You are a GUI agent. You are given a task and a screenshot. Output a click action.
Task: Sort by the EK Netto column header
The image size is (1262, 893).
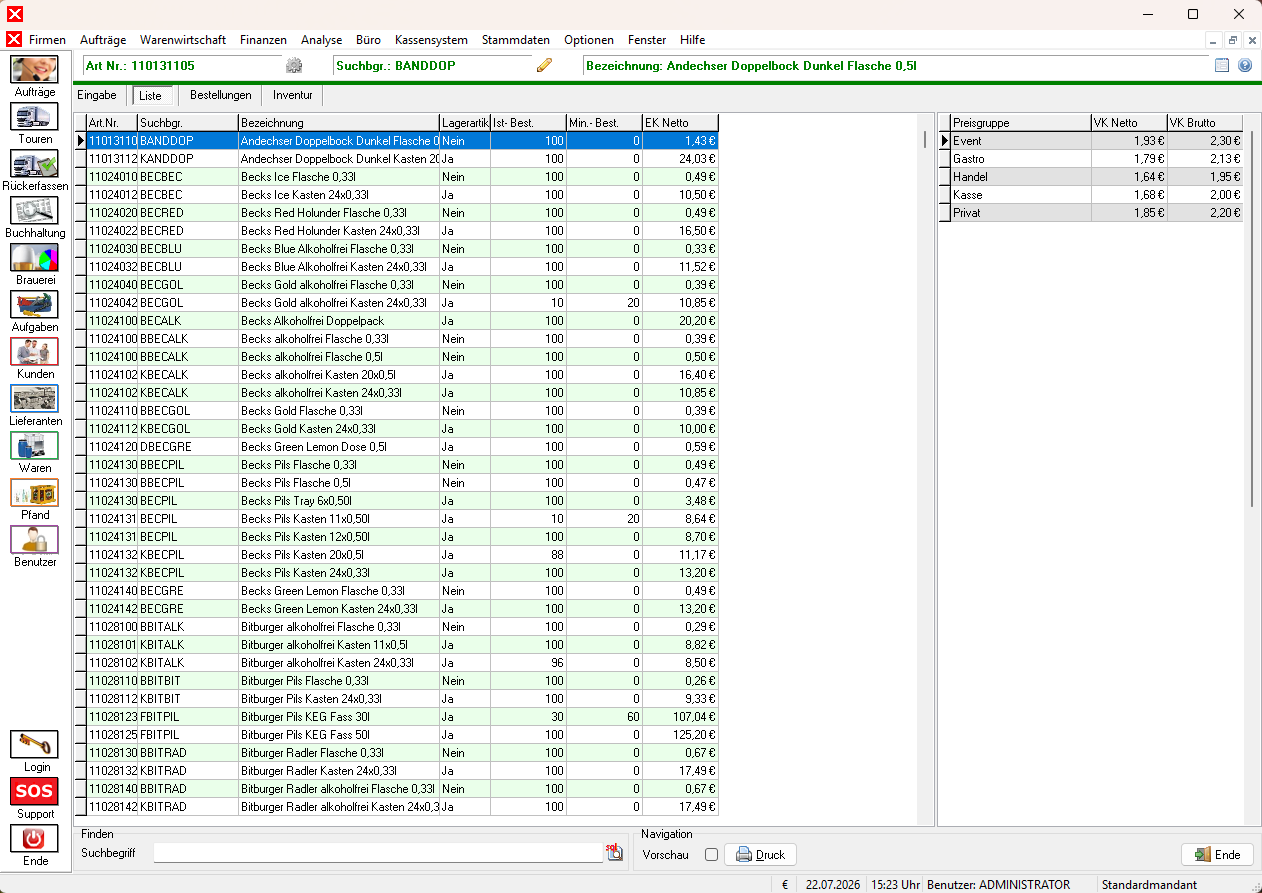[680, 122]
